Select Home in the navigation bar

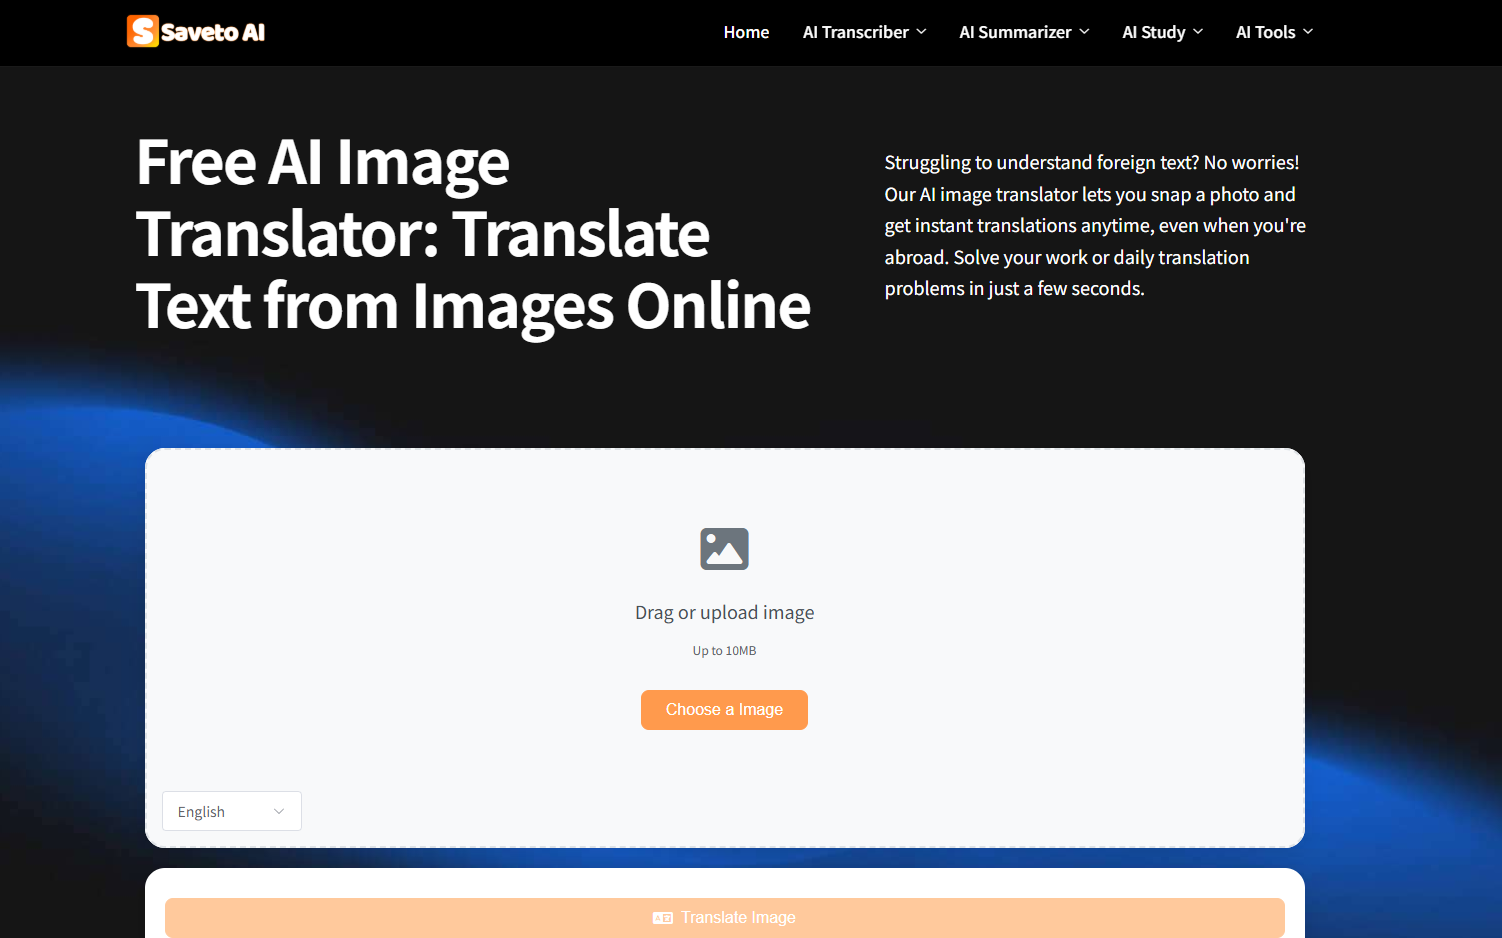746,31
